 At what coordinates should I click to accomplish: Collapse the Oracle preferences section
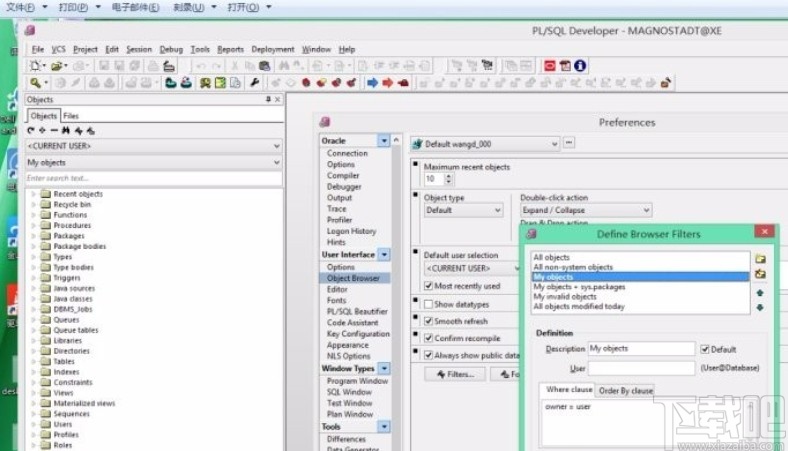click(384, 141)
